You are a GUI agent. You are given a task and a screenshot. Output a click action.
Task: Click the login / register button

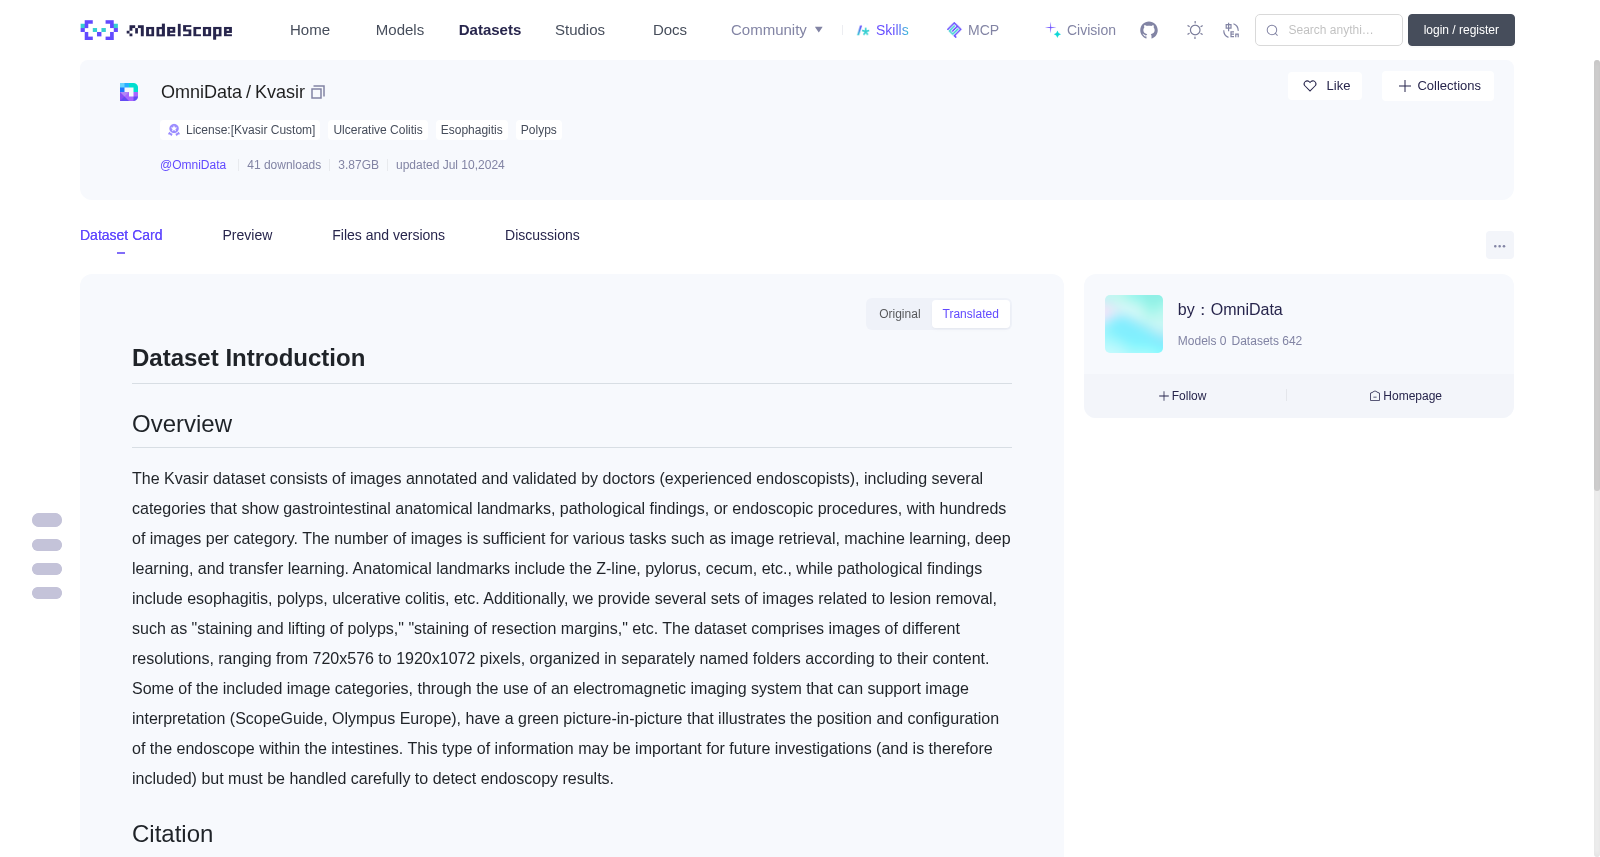(1461, 30)
